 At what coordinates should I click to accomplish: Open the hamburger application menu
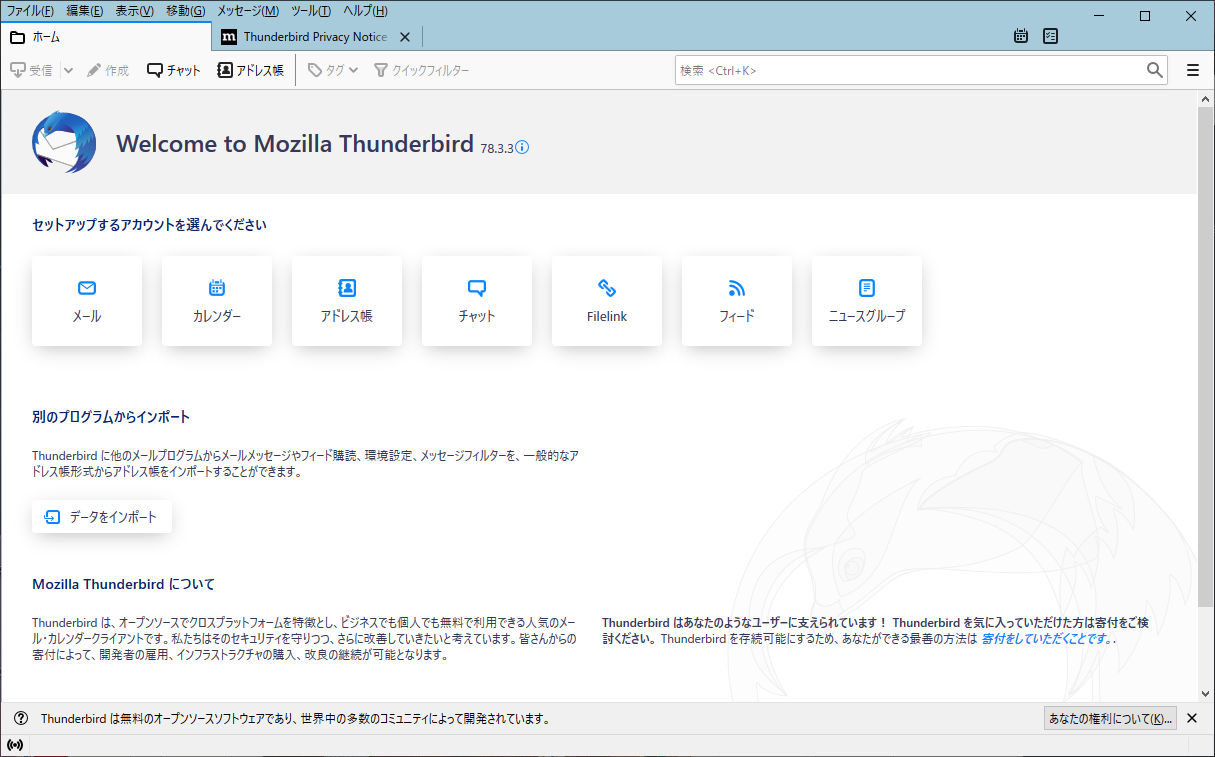pyautogui.click(x=1192, y=70)
